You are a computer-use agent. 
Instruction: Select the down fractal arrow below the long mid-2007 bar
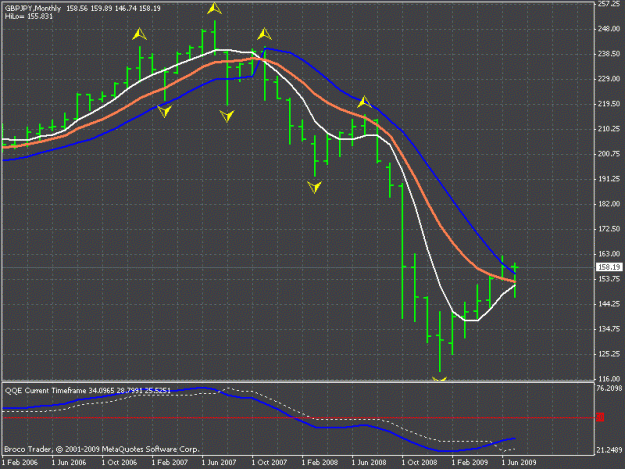pyautogui.click(x=227, y=116)
